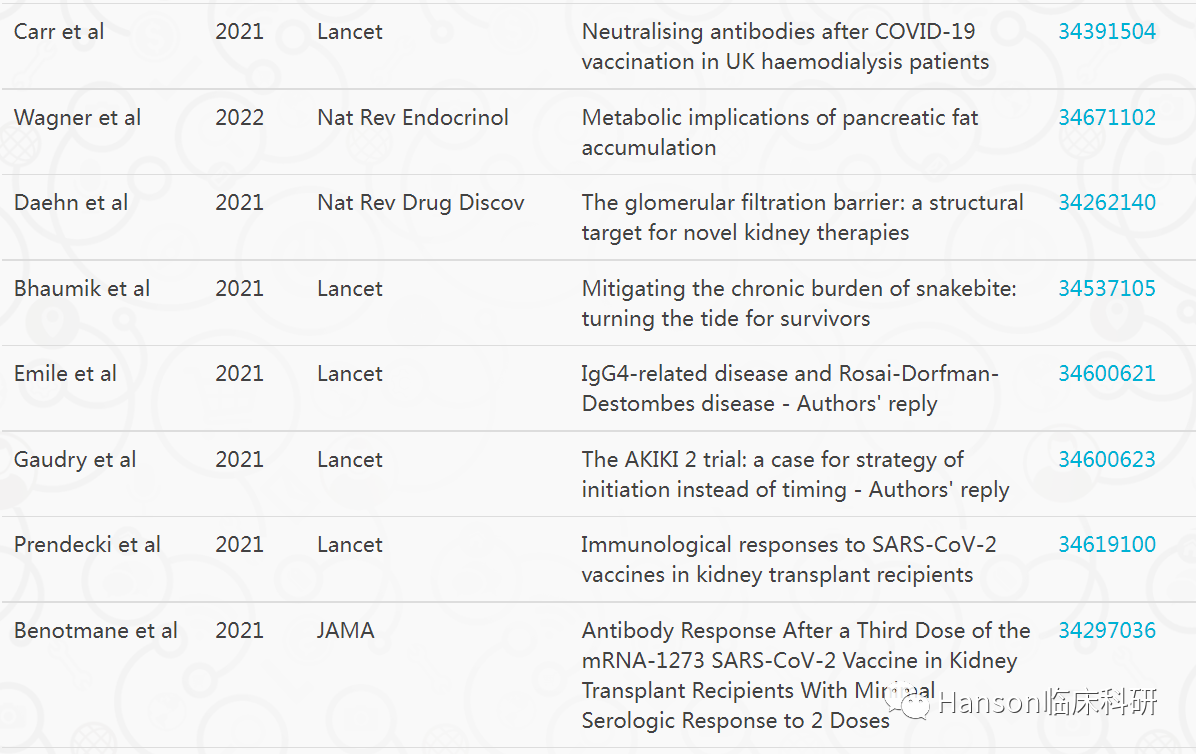Select the Carr et al author cell

59,31
